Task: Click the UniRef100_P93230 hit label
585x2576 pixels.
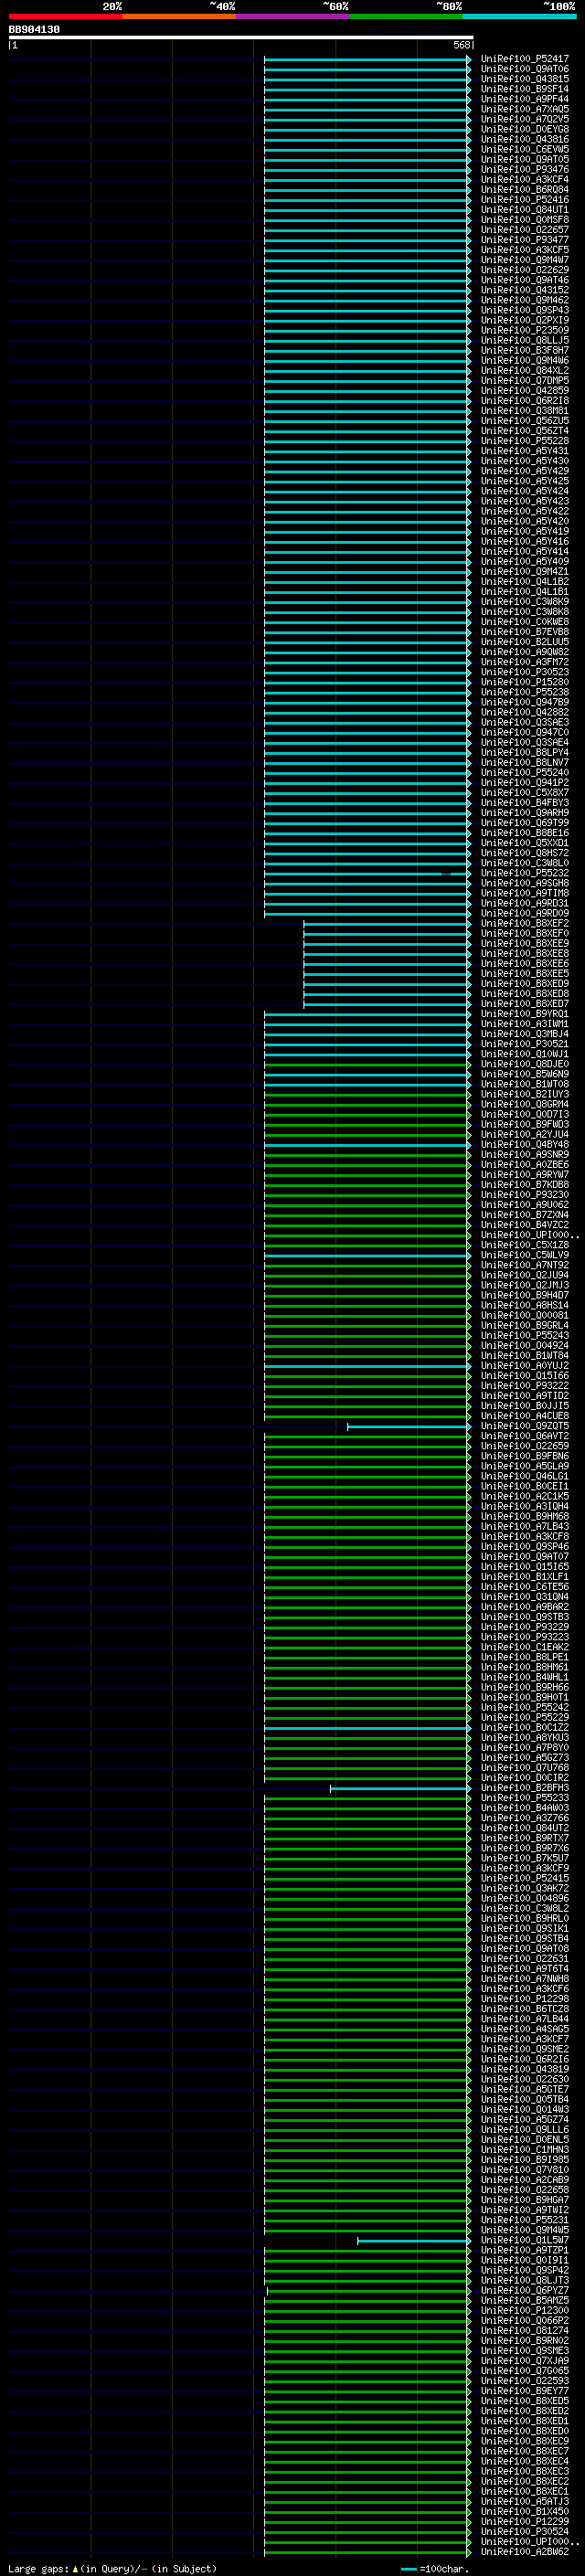Action: pos(525,1195)
